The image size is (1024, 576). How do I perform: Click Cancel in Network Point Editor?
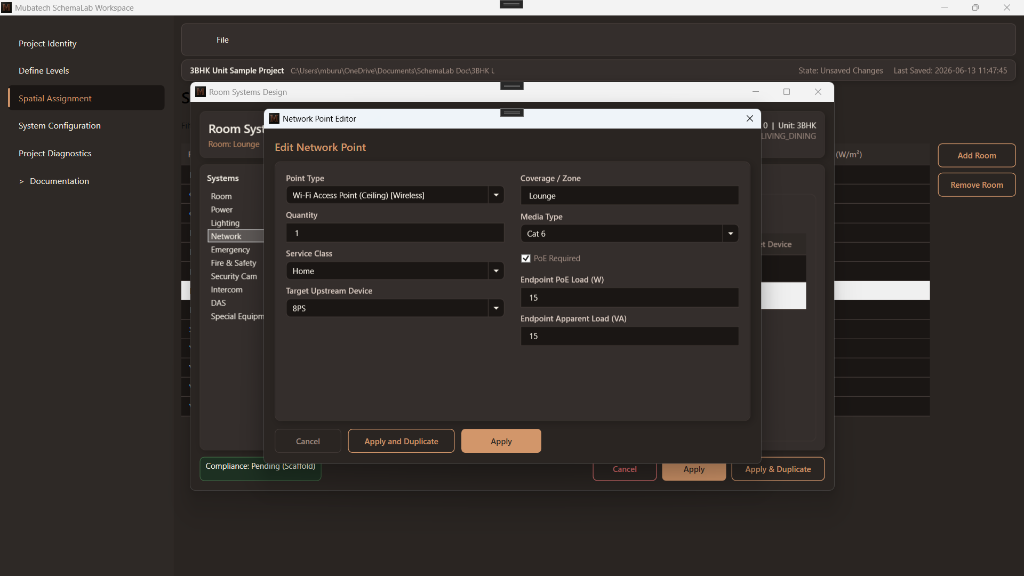tap(308, 441)
